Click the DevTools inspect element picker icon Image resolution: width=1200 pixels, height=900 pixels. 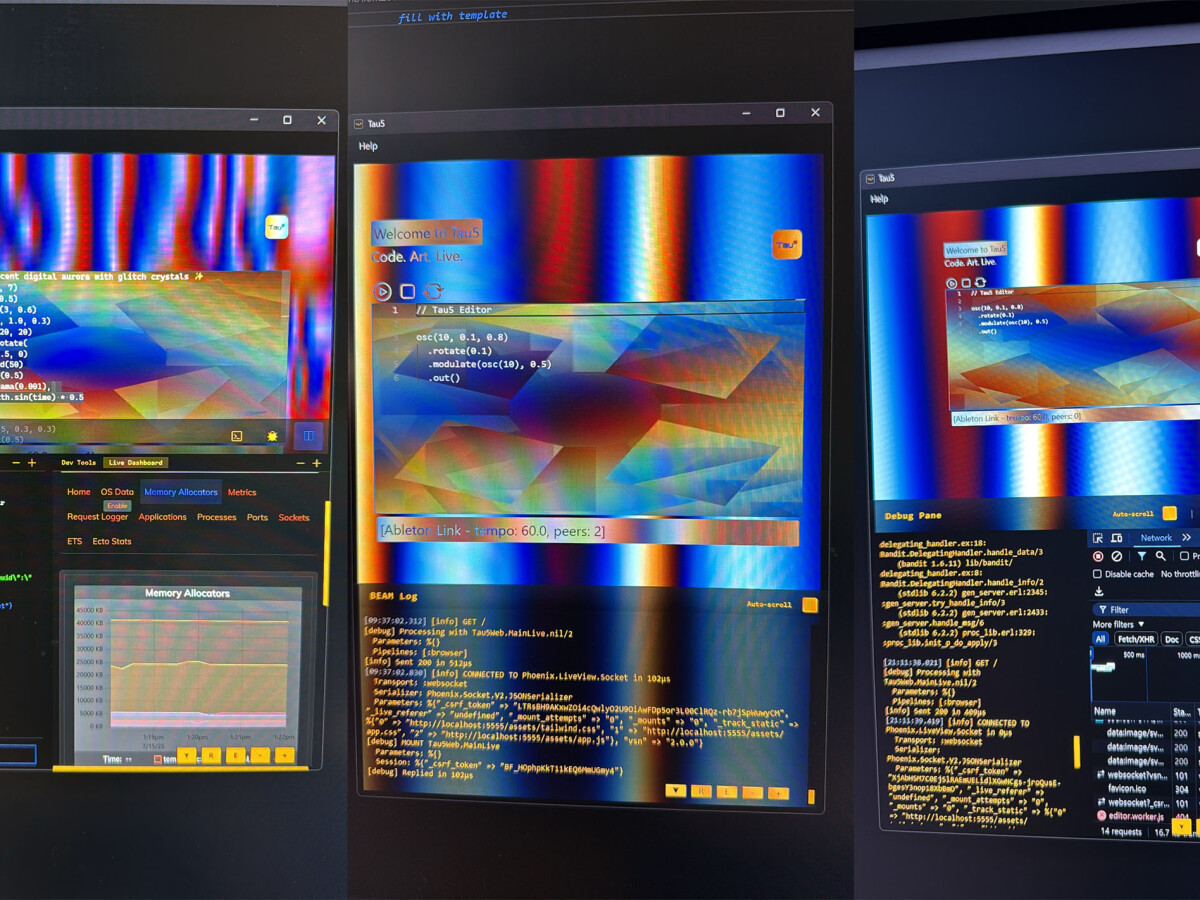(1098, 538)
